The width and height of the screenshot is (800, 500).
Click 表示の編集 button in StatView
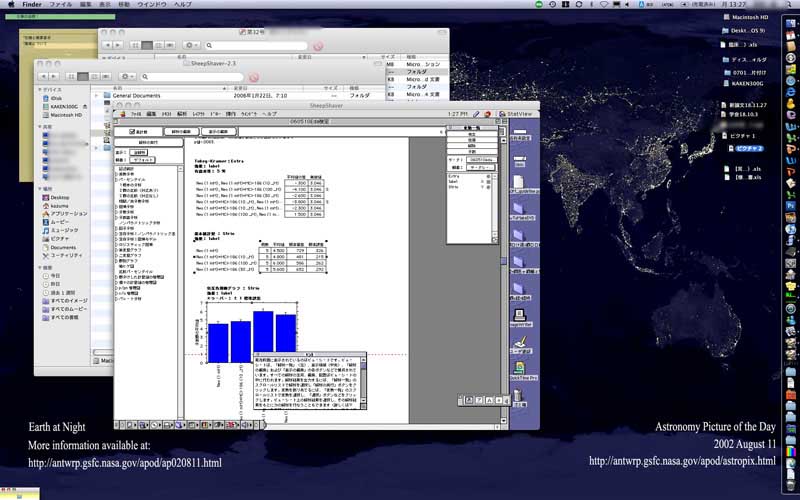point(218,132)
